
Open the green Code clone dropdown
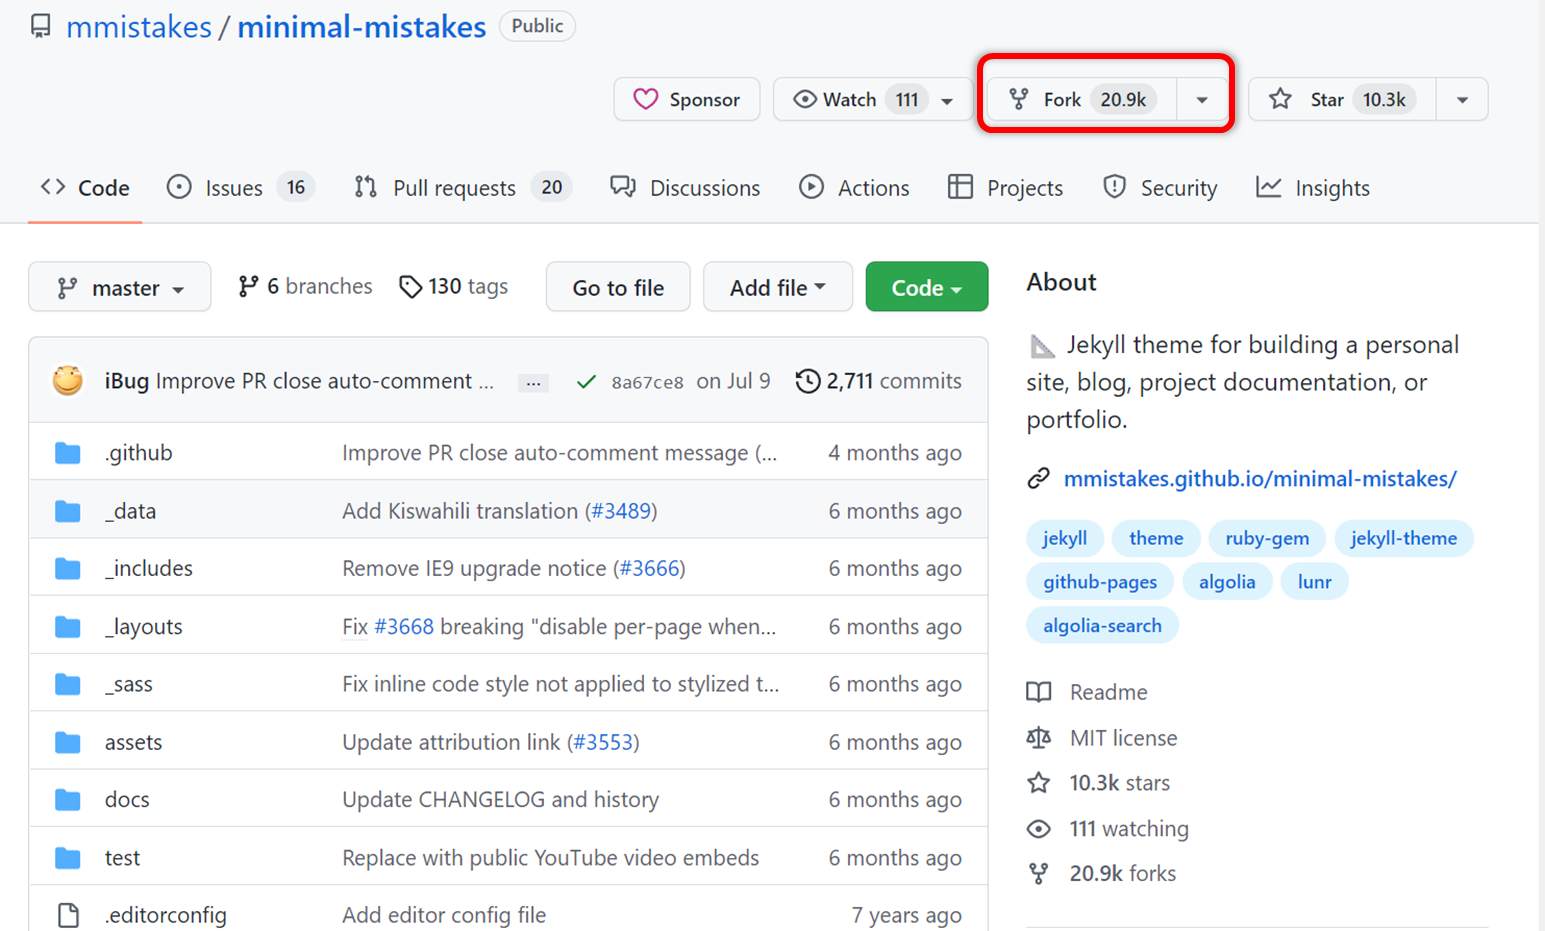point(927,287)
